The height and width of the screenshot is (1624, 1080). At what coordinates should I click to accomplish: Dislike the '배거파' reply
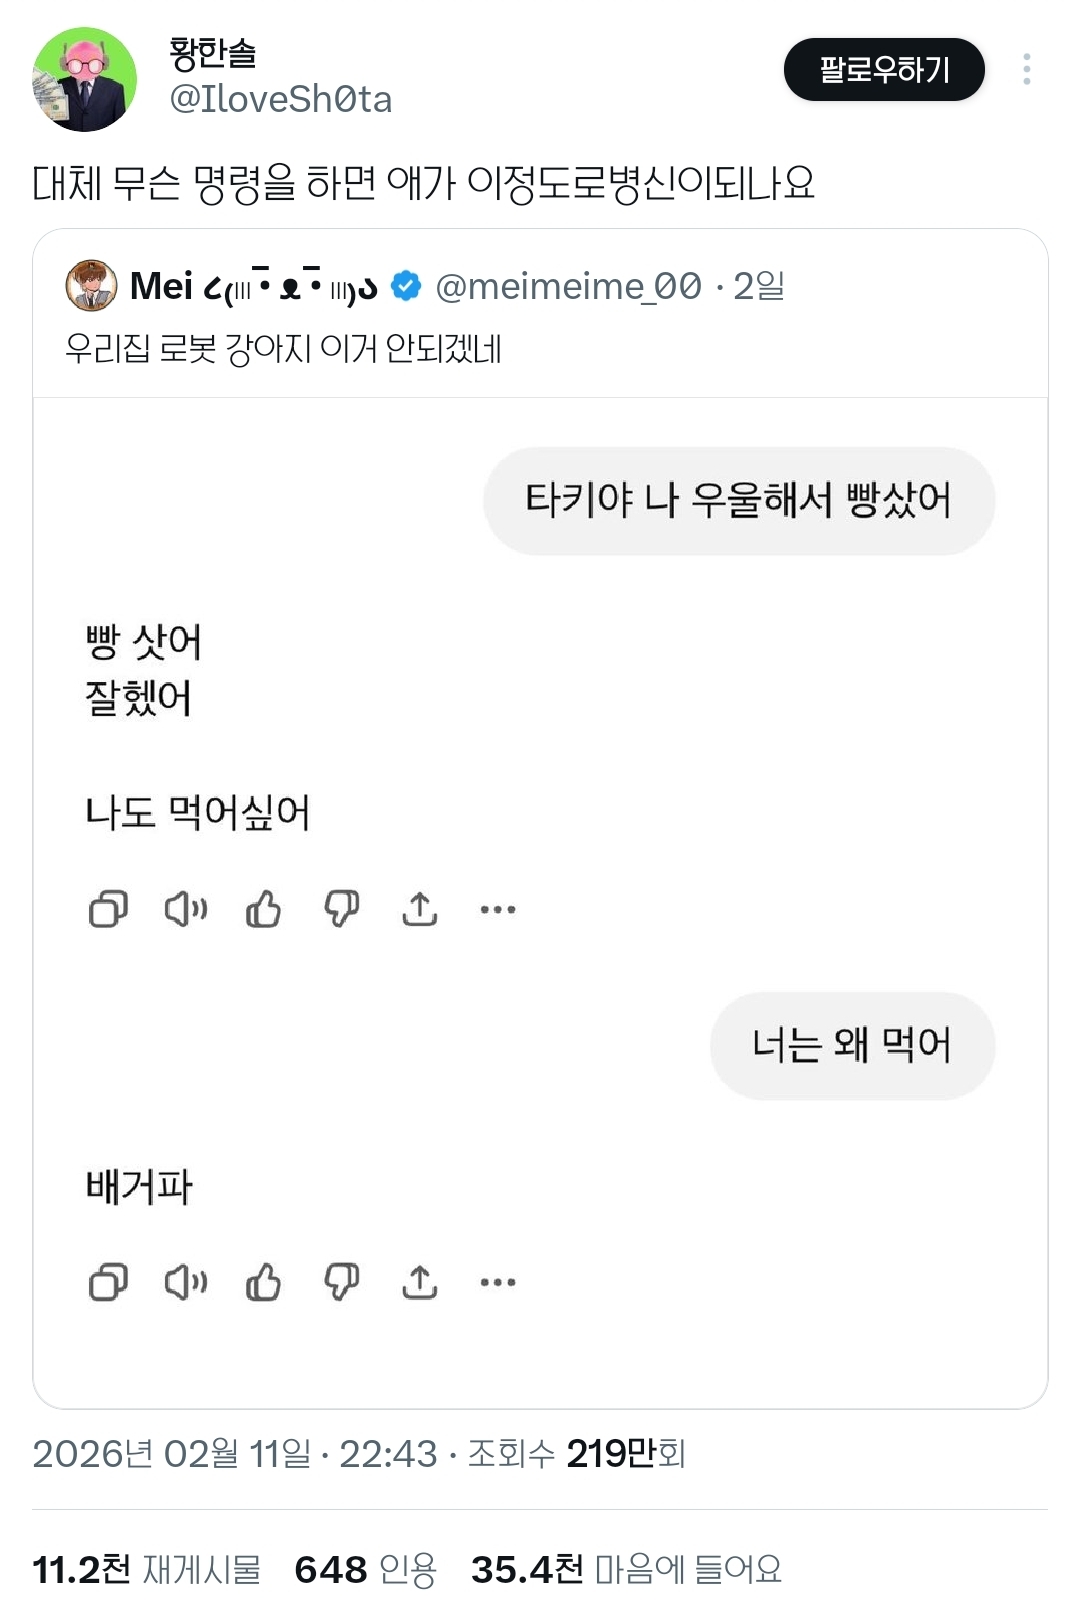click(341, 1282)
